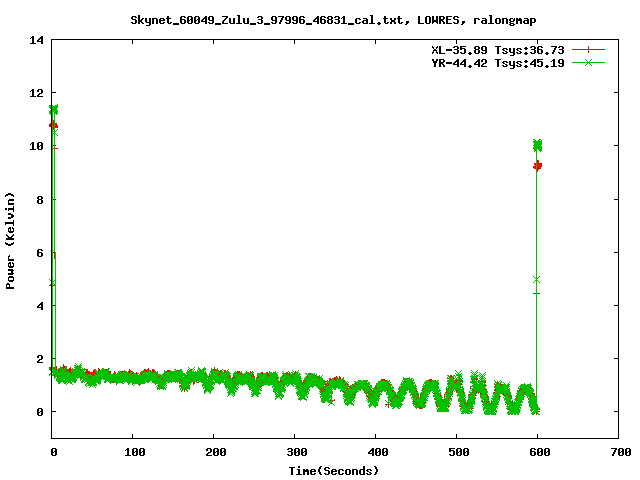Click the red data cluster near 9.3 K at 600 seconds

point(538,166)
